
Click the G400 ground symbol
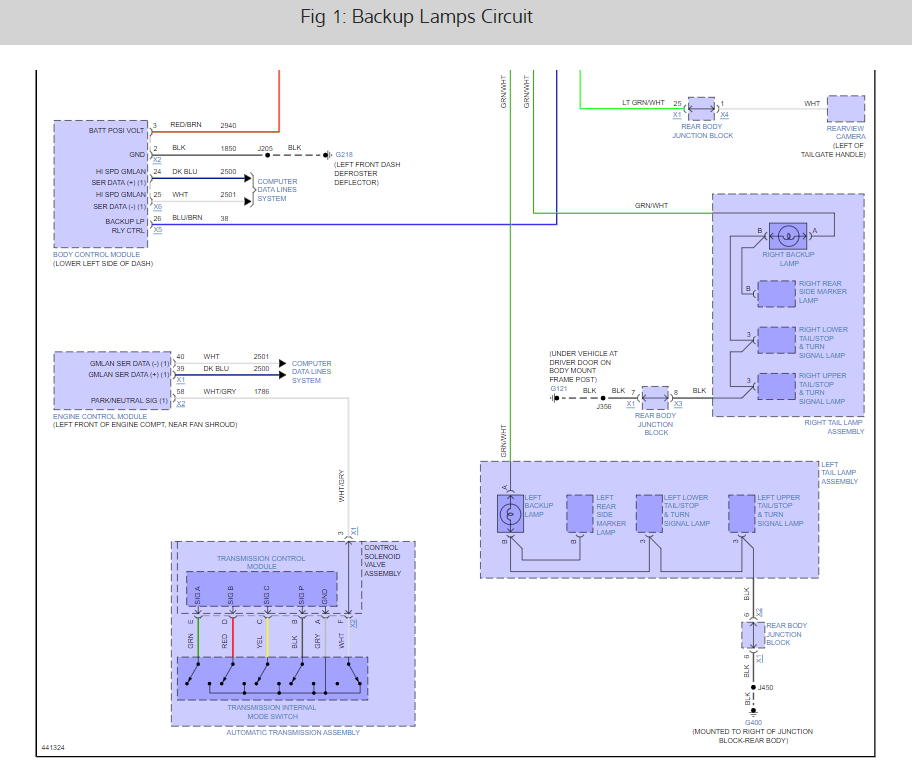click(x=753, y=711)
